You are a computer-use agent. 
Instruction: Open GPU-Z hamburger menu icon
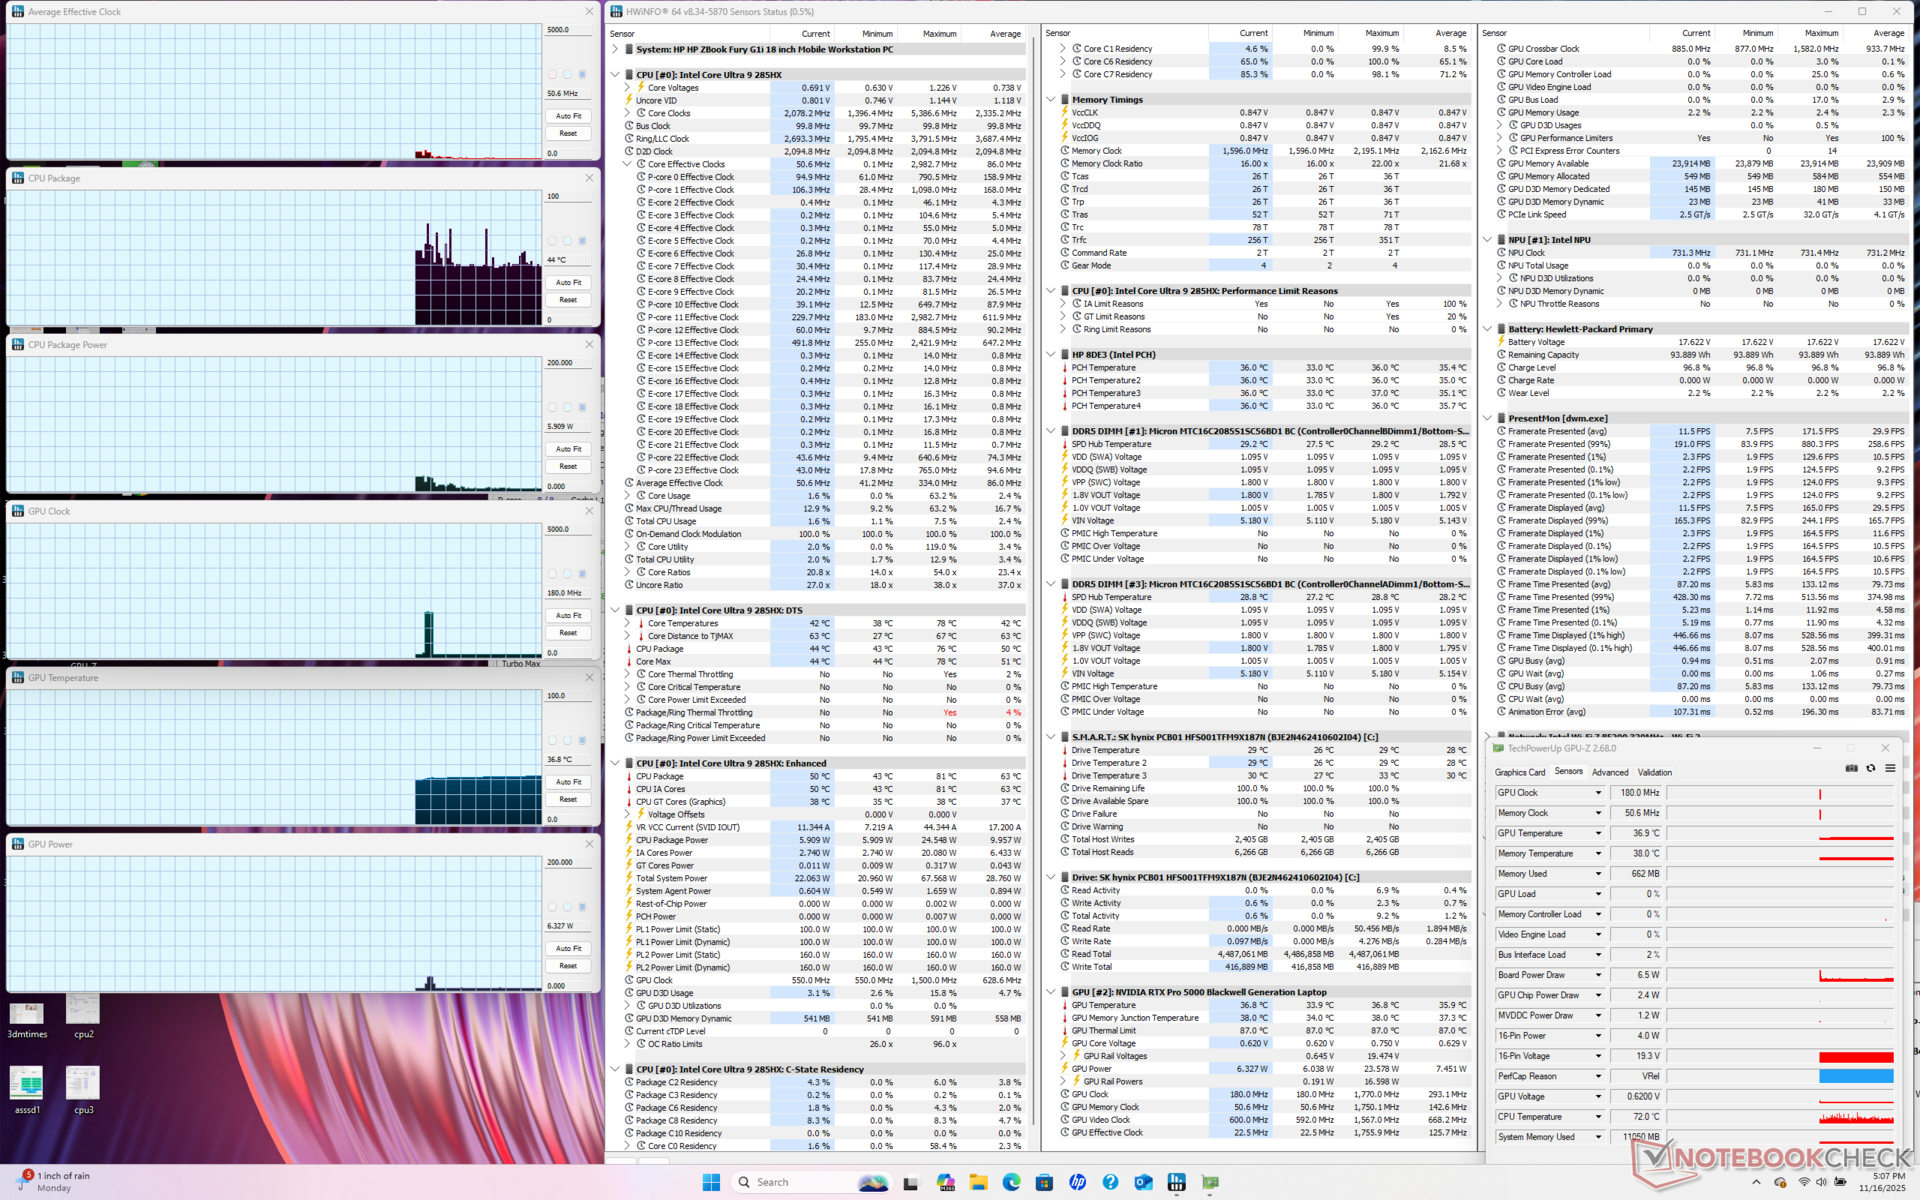[x=1890, y=768]
